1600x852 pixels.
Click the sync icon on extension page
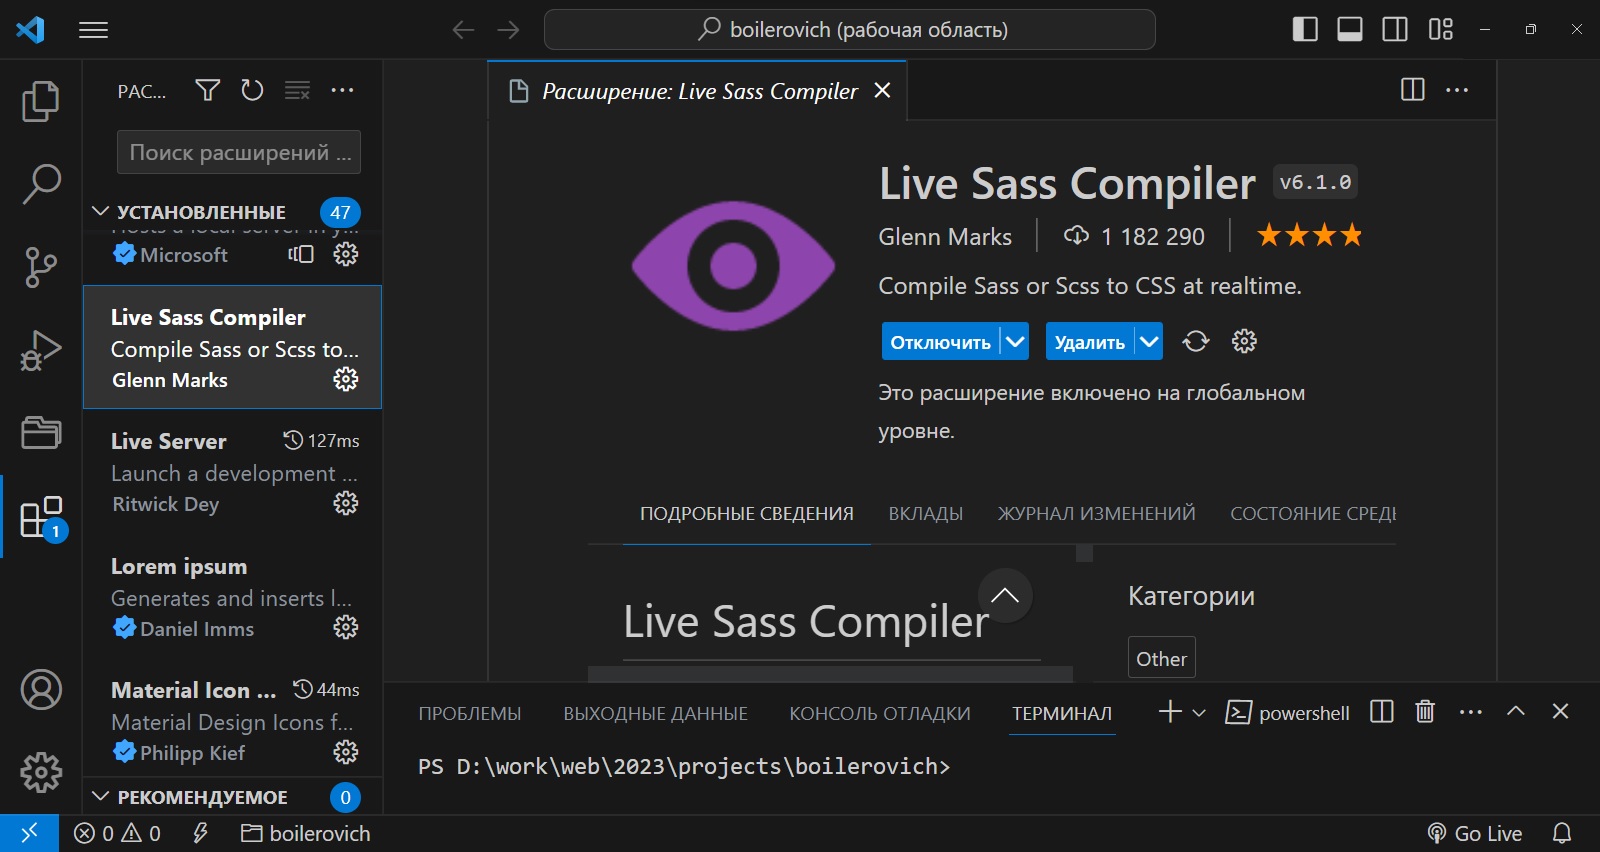pos(1195,341)
